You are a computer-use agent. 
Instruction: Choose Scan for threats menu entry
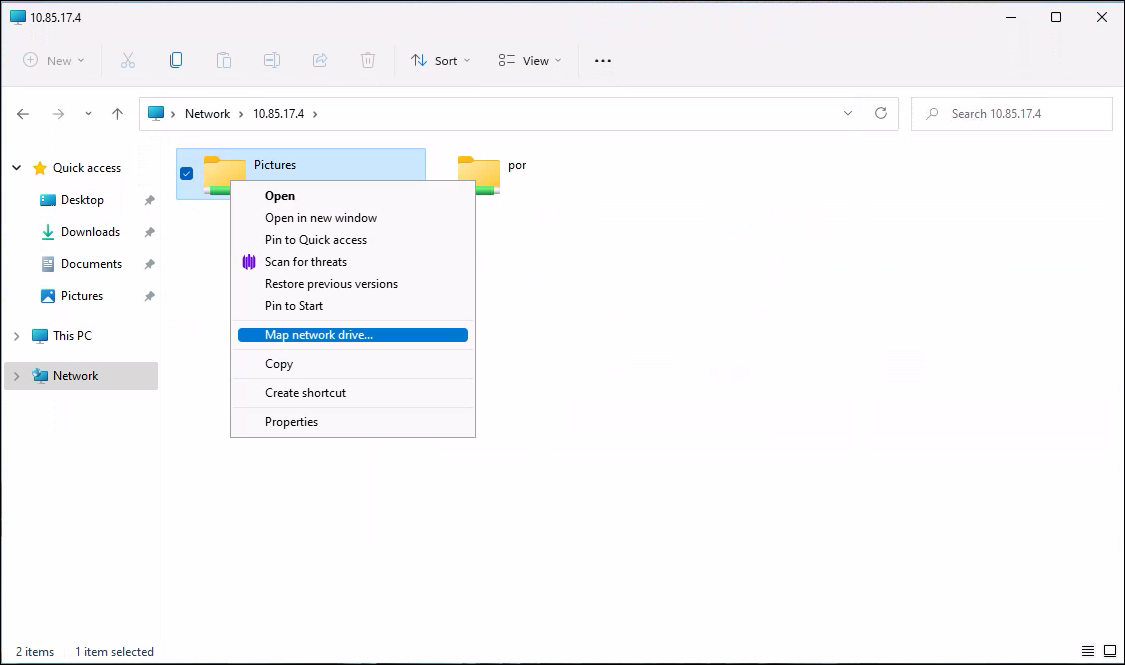click(x=306, y=262)
